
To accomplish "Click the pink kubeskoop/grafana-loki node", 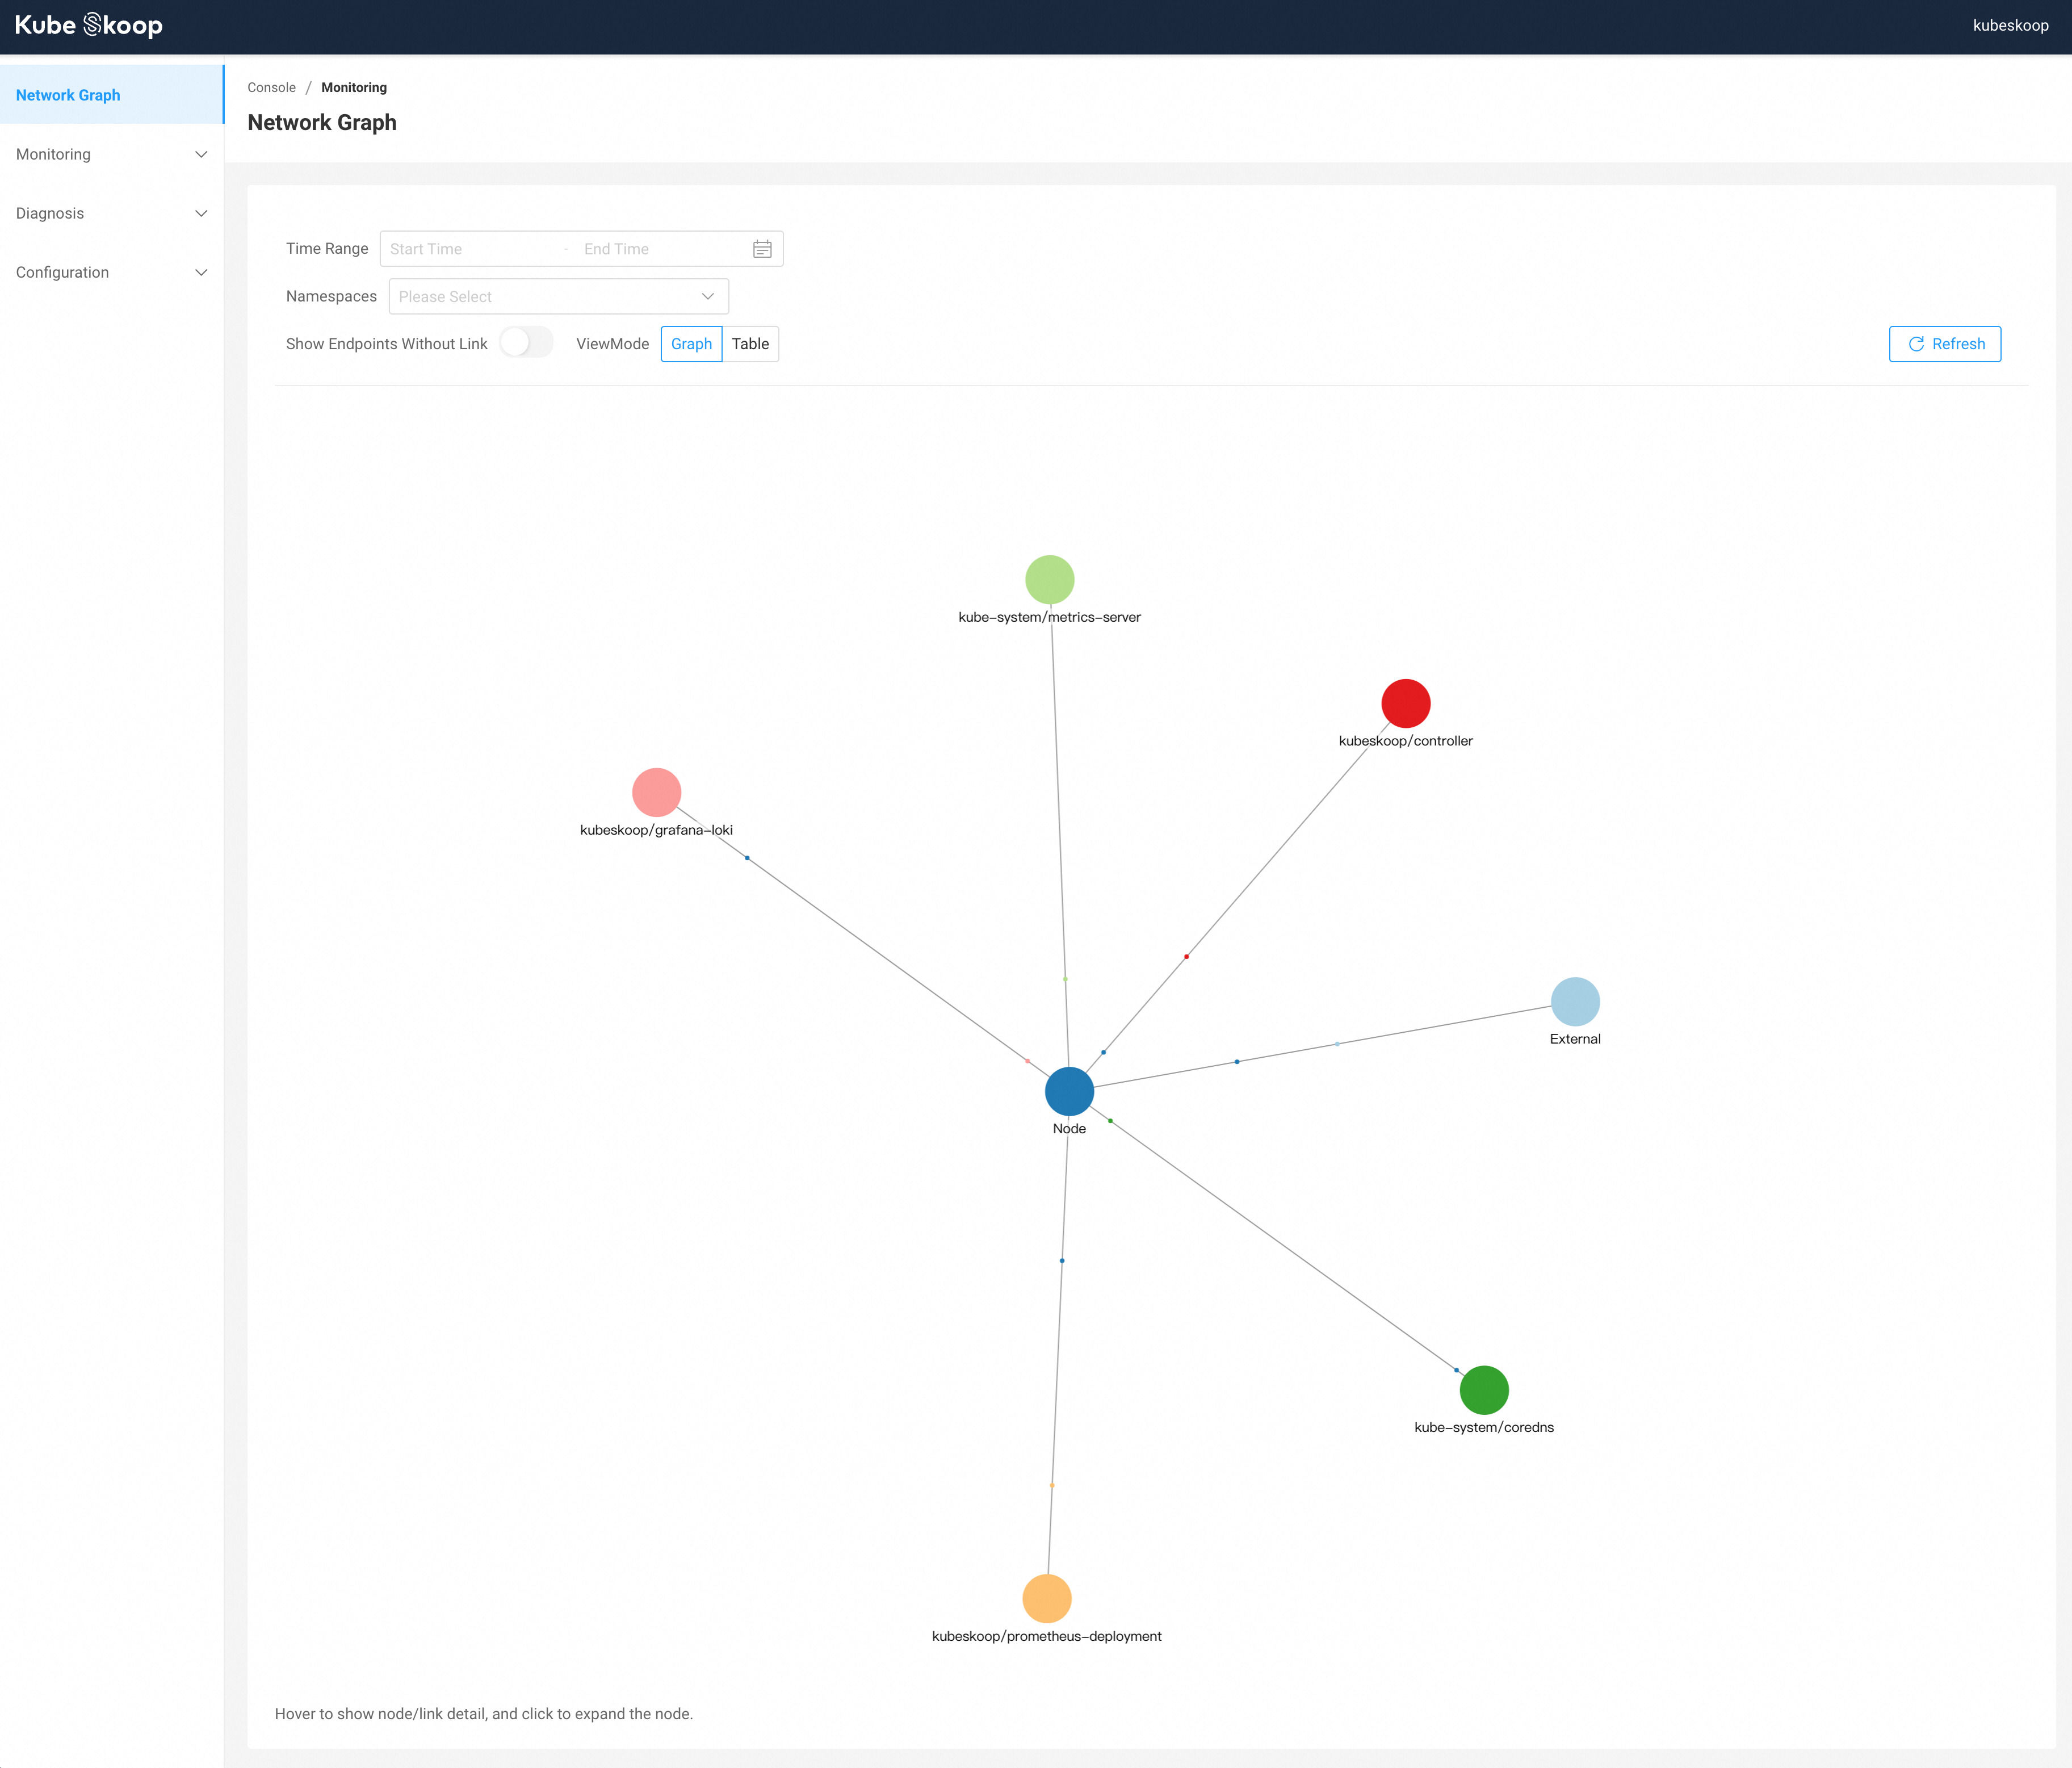I will pos(656,792).
